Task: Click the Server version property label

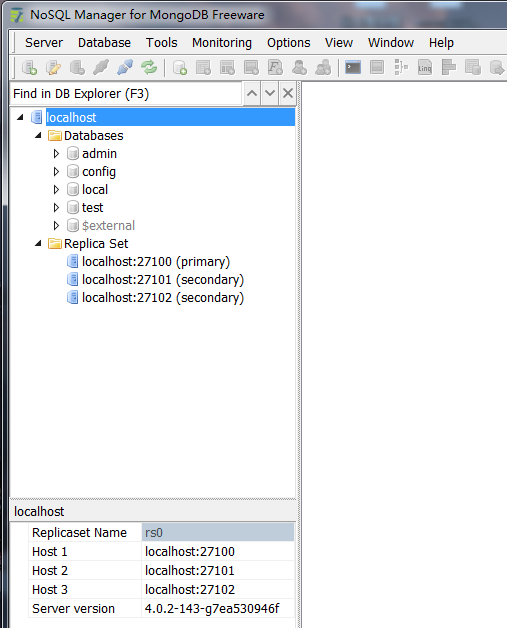Action: click(73, 608)
